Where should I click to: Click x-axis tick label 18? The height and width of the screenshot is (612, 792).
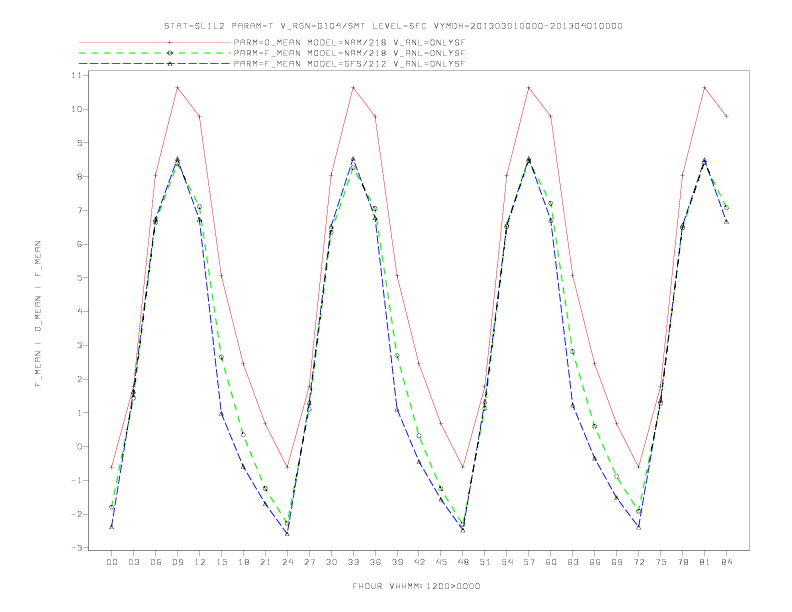(x=243, y=562)
